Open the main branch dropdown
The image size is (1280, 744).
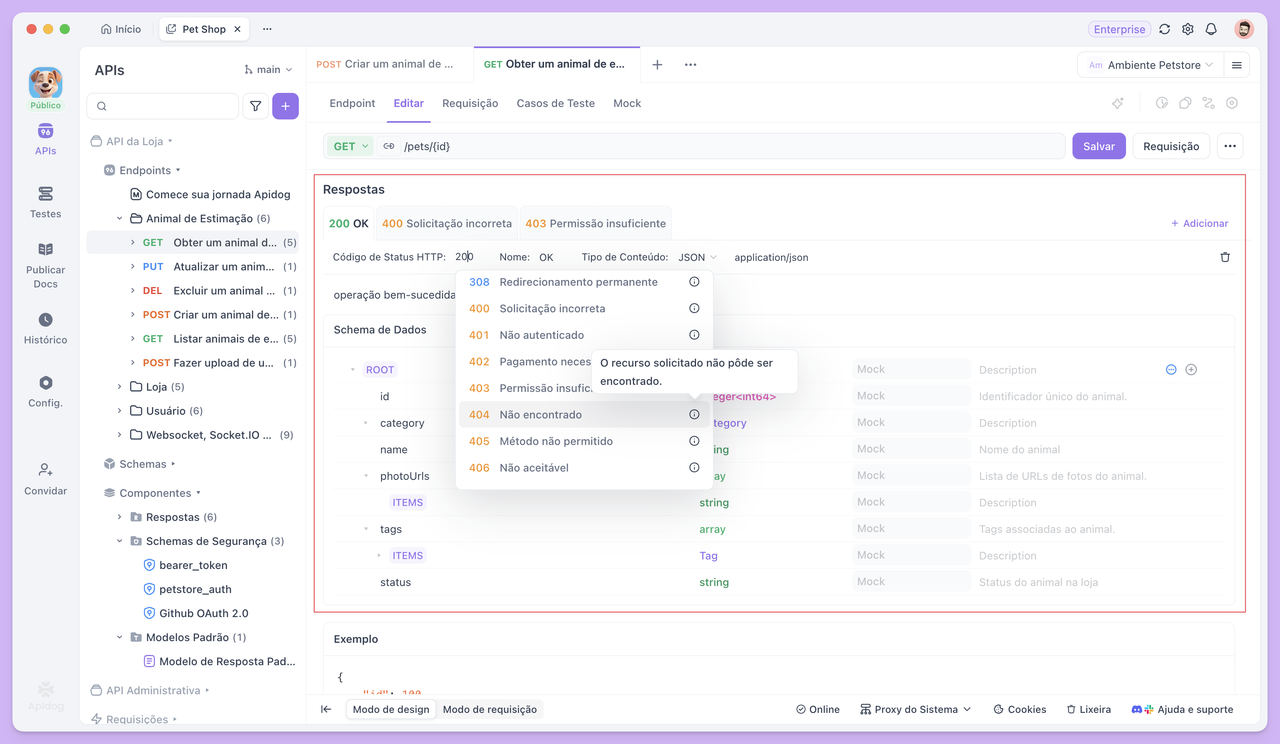pos(268,70)
